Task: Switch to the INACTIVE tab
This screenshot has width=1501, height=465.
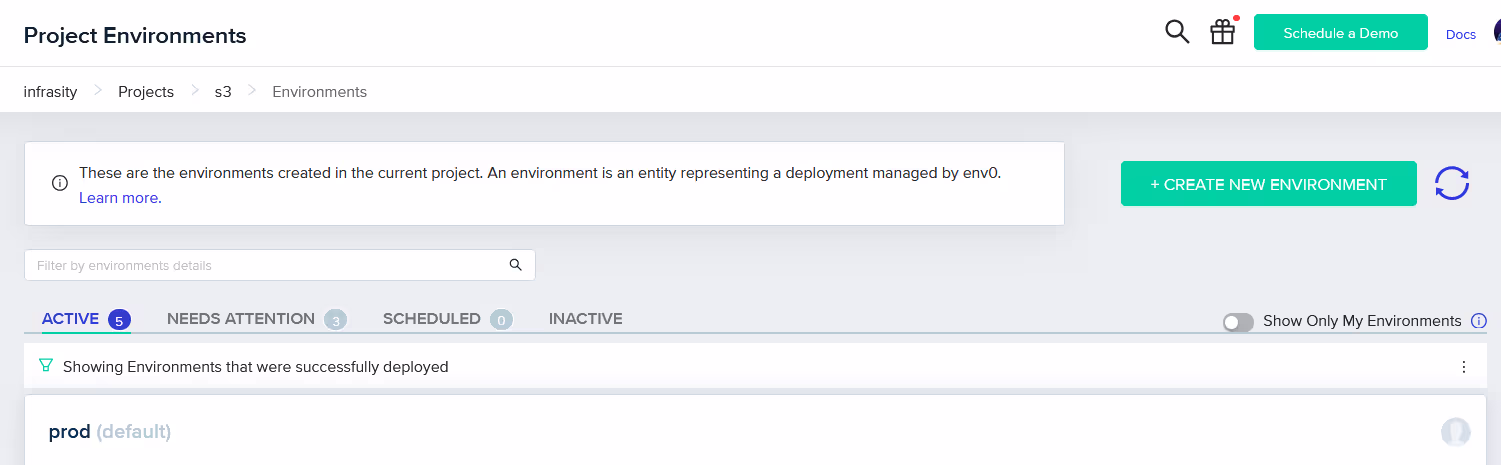Action: click(586, 319)
